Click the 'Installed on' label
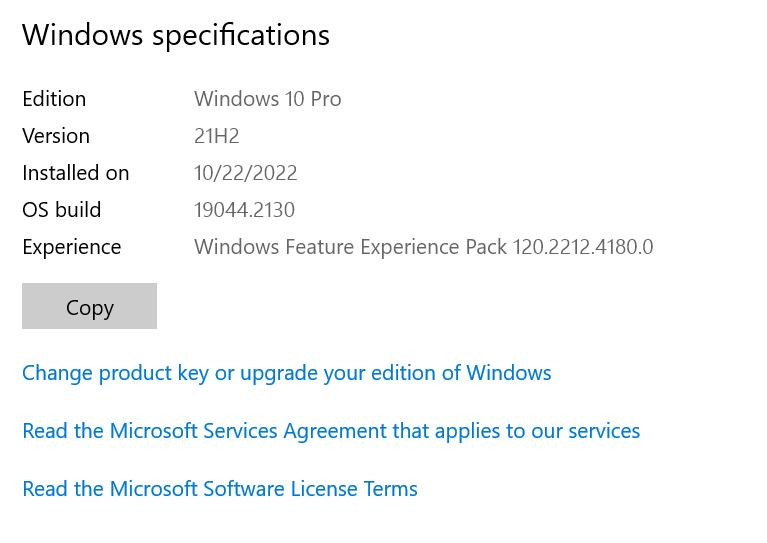The width and height of the screenshot is (767, 543). pyautogui.click(x=75, y=173)
